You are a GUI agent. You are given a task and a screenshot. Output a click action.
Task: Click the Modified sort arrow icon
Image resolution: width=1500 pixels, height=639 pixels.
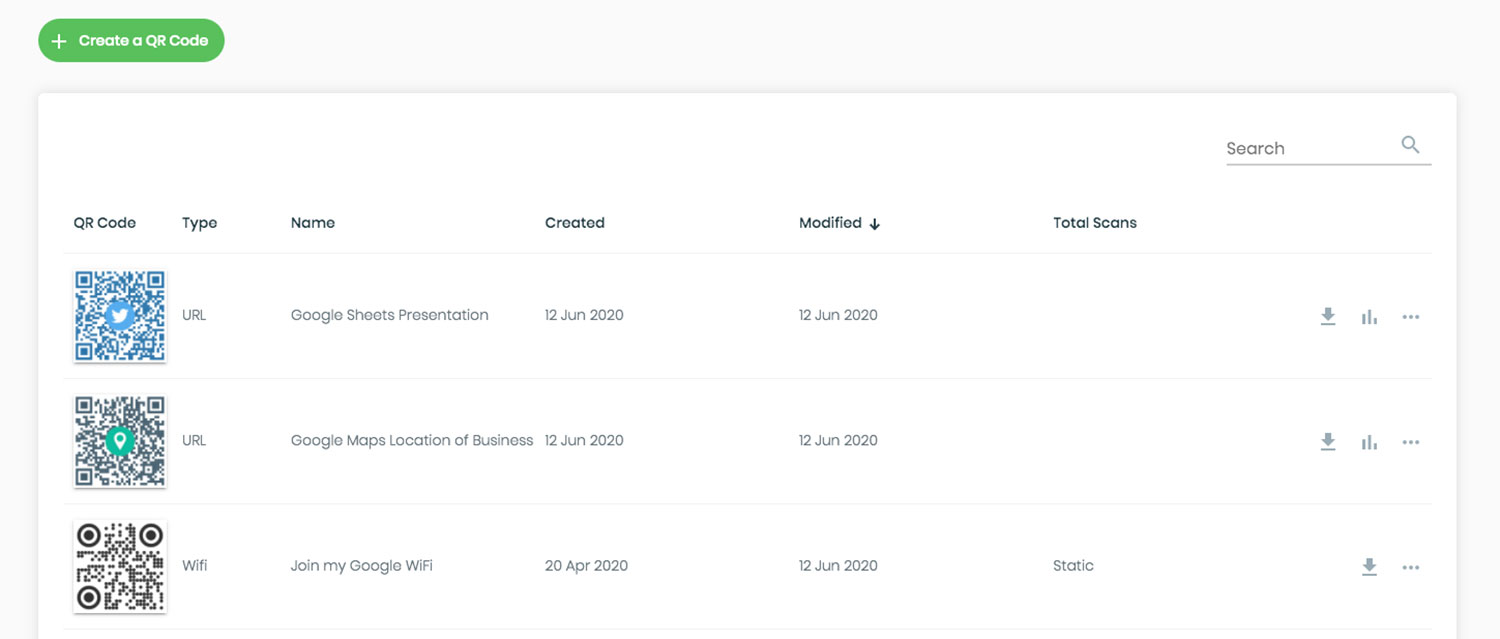click(x=875, y=224)
